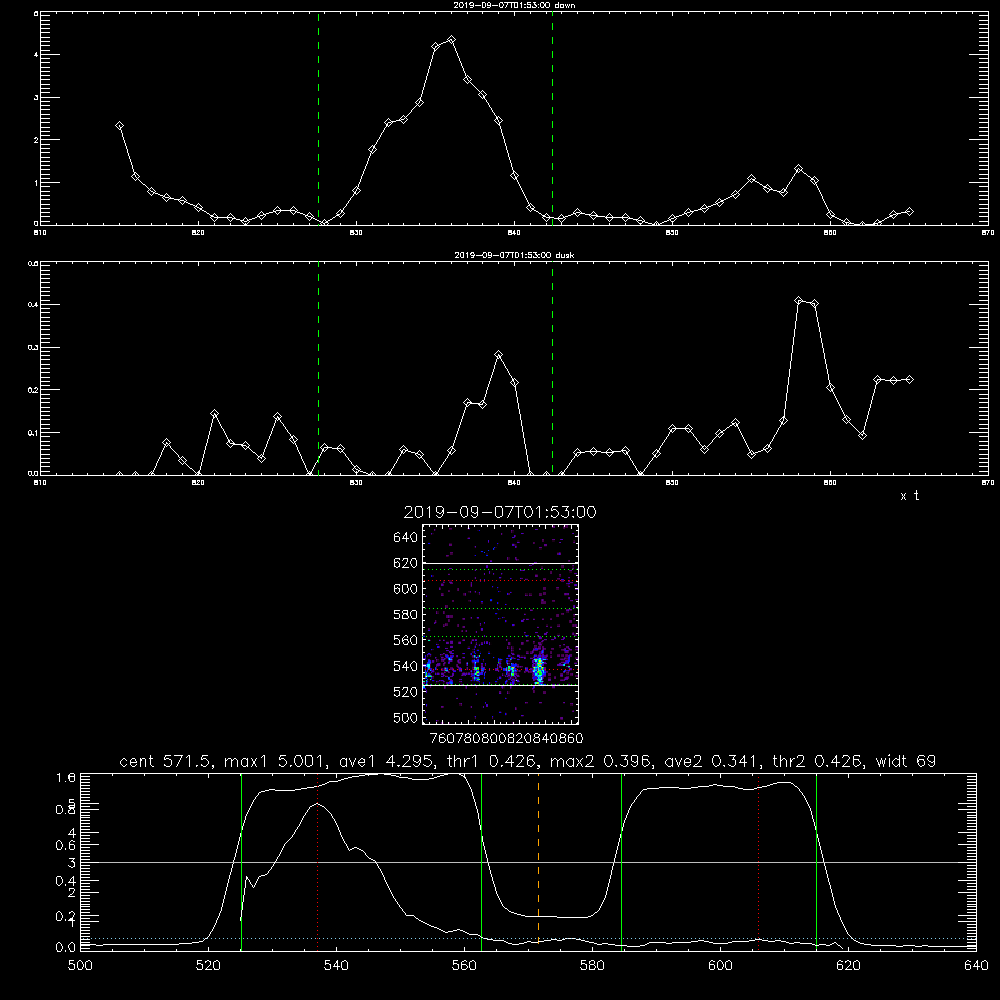Click the solid green line near 585 in bottom plot
The height and width of the screenshot is (1000, 1000).
pyautogui.click(x=621, y=861)
